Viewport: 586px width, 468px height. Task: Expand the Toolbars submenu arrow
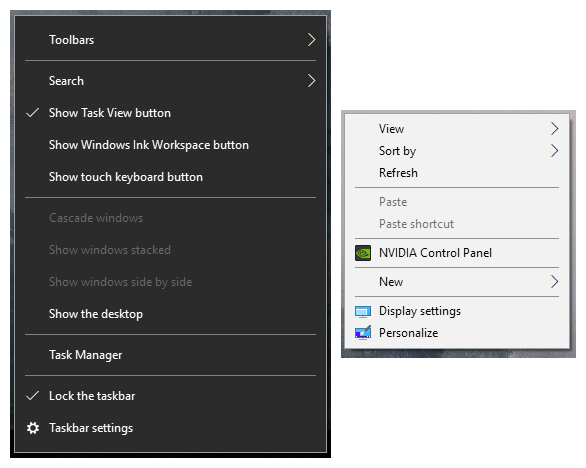click(x=311, y=40)
